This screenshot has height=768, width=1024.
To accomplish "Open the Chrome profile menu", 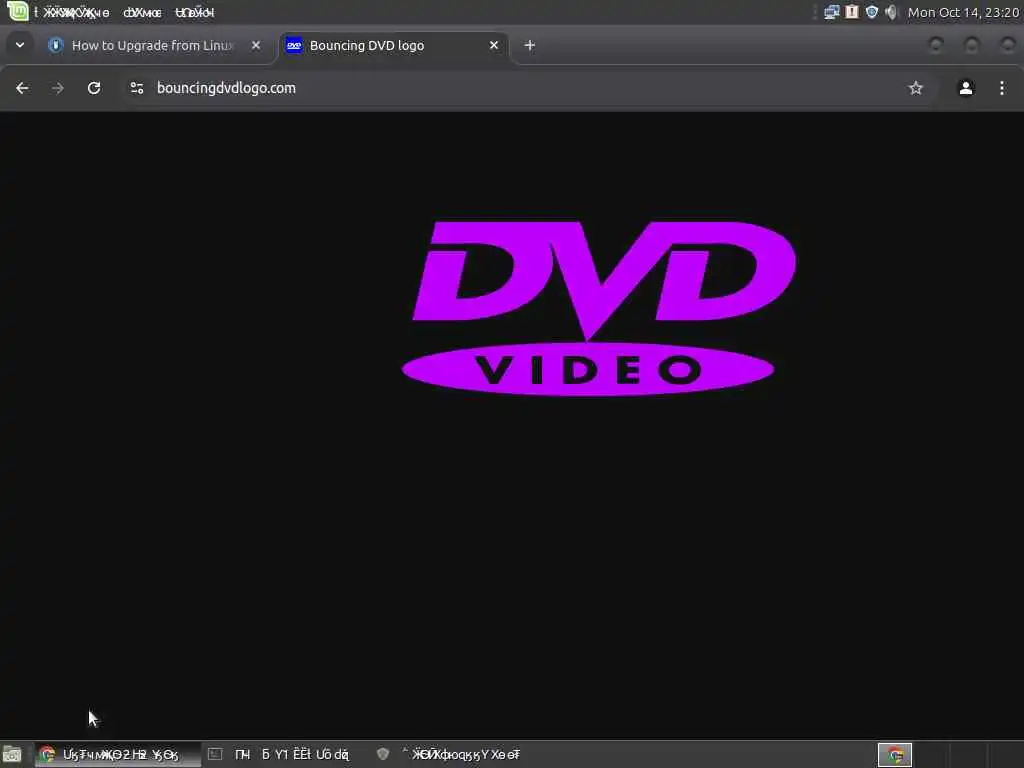I will pos(966,88).
